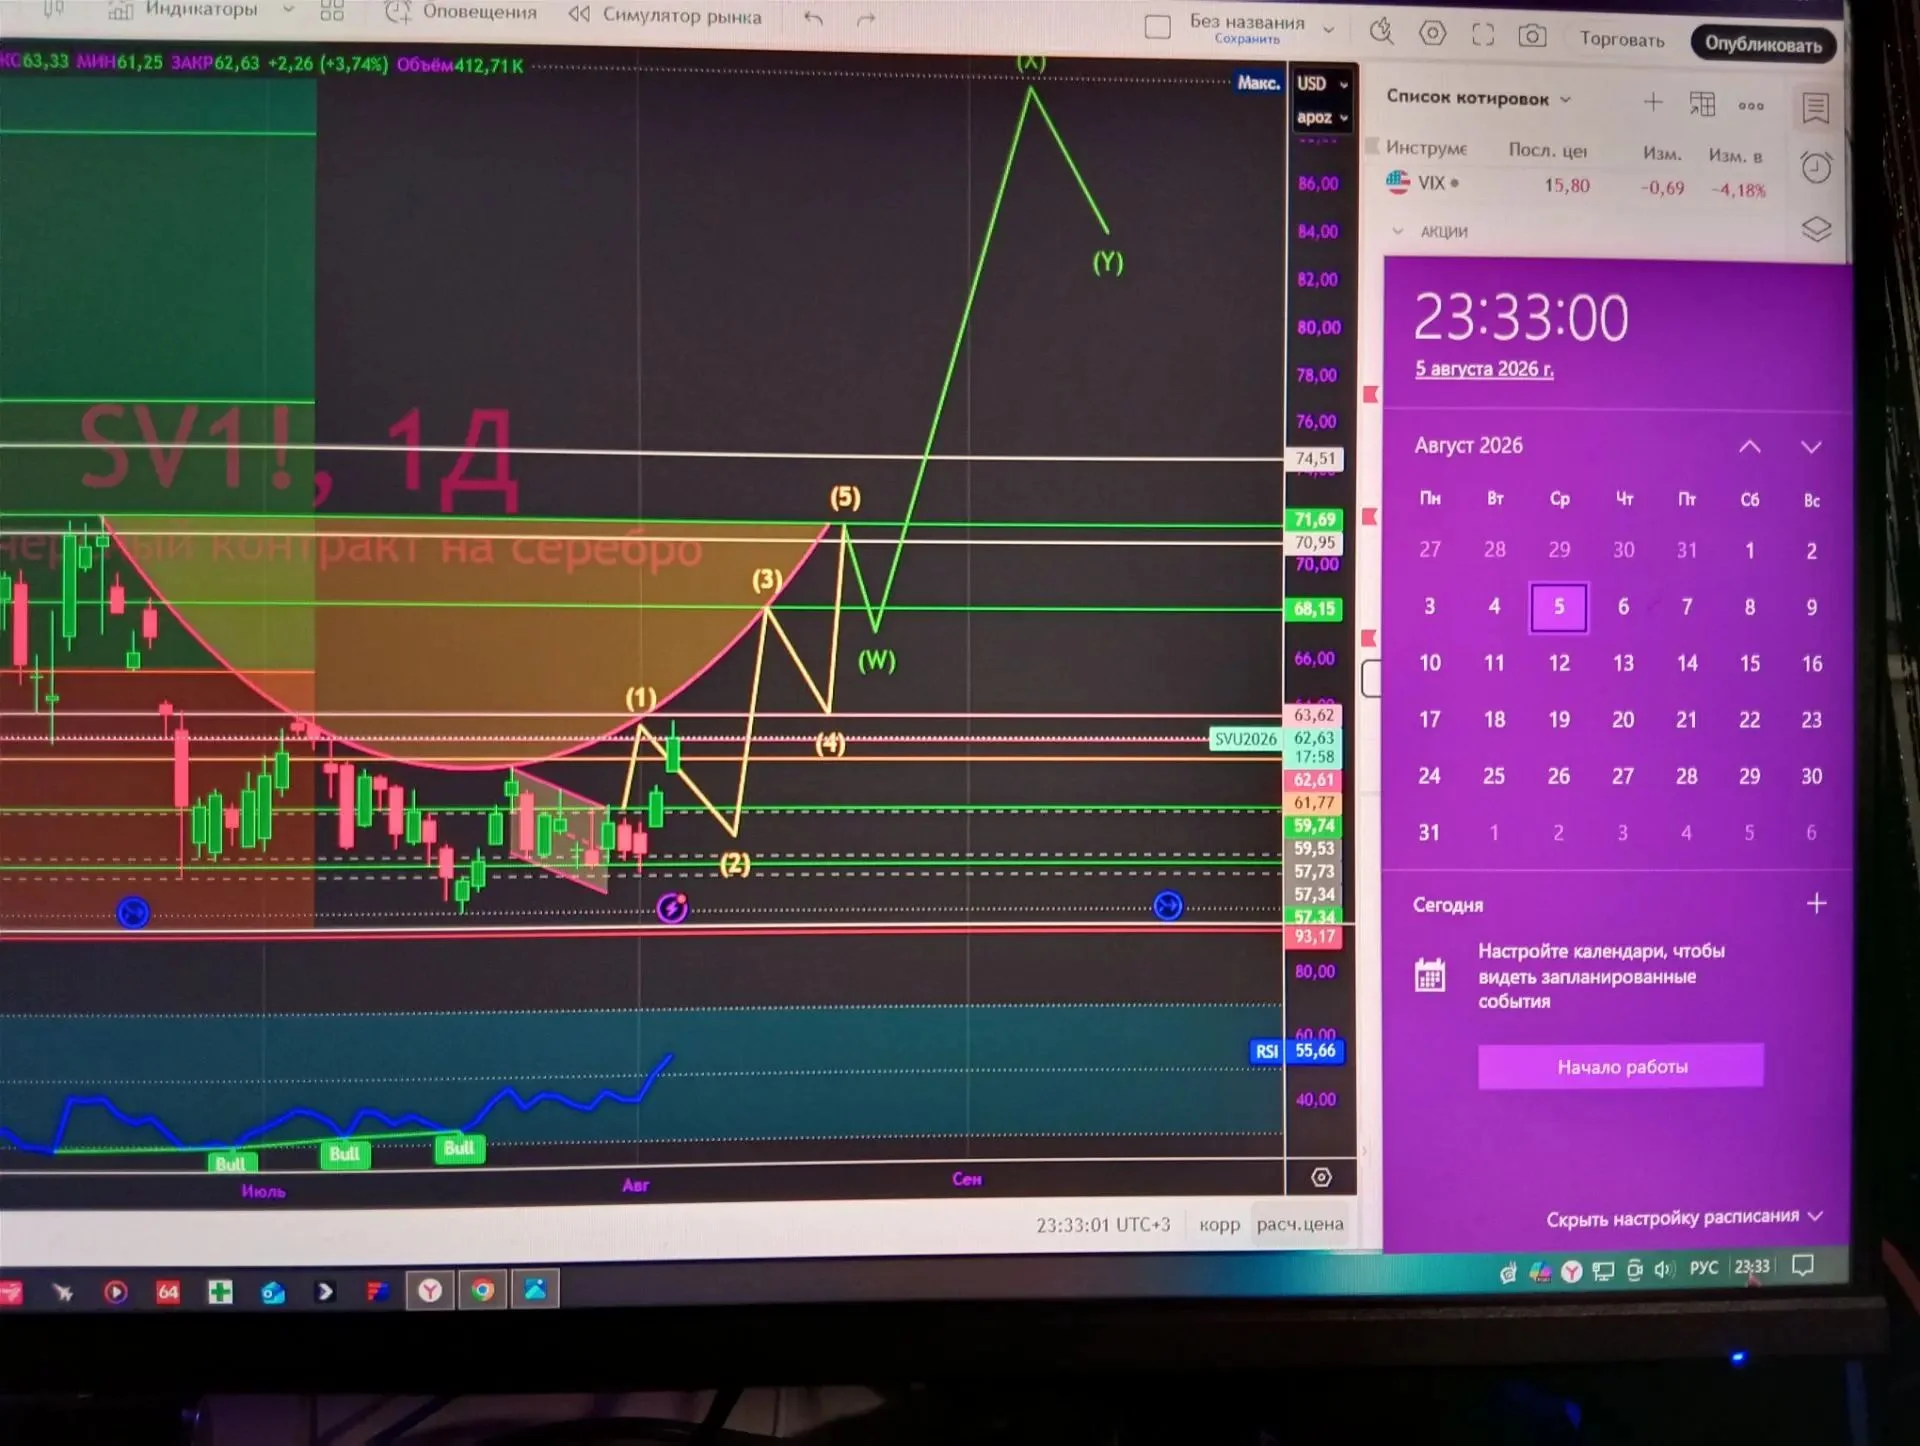Open advanced view table icon in watchlist
This screenshot has height=1446, width=1920.
[1702, 103]
